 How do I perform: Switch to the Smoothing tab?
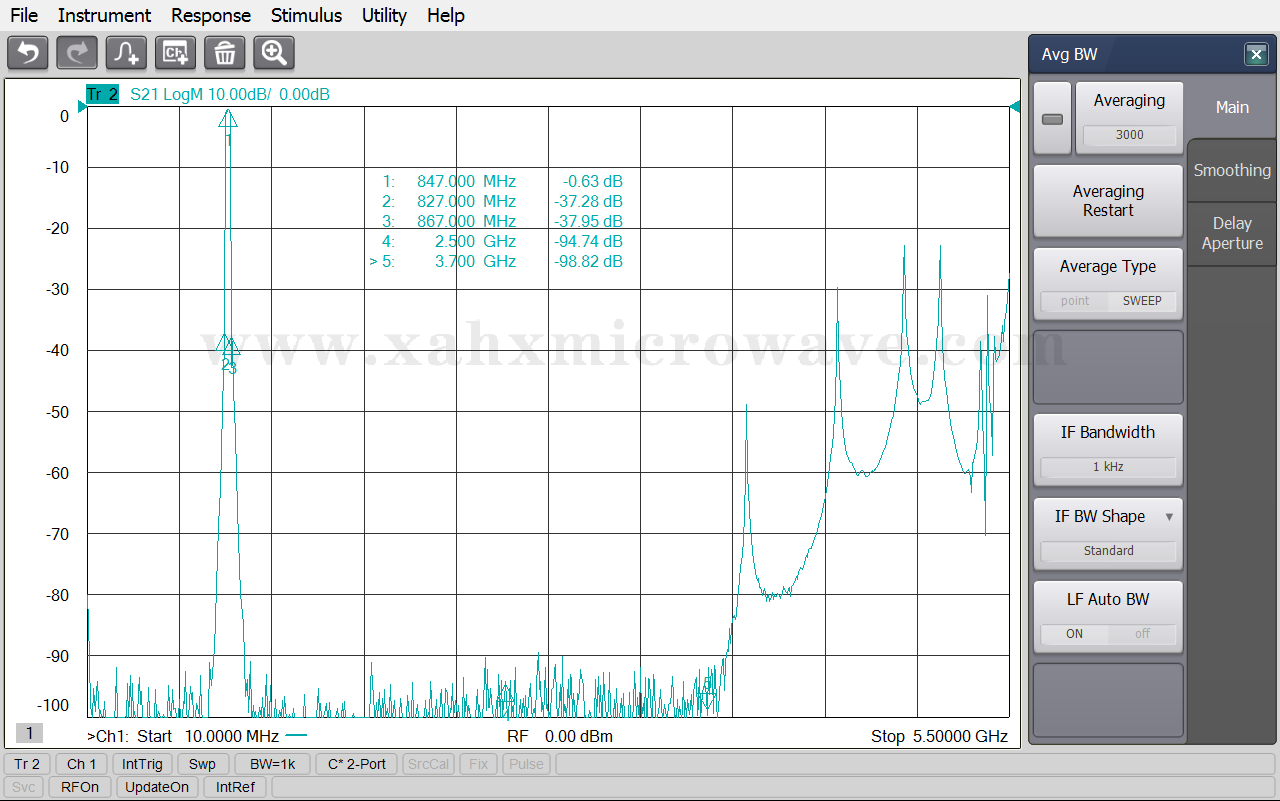point(1232,170)
